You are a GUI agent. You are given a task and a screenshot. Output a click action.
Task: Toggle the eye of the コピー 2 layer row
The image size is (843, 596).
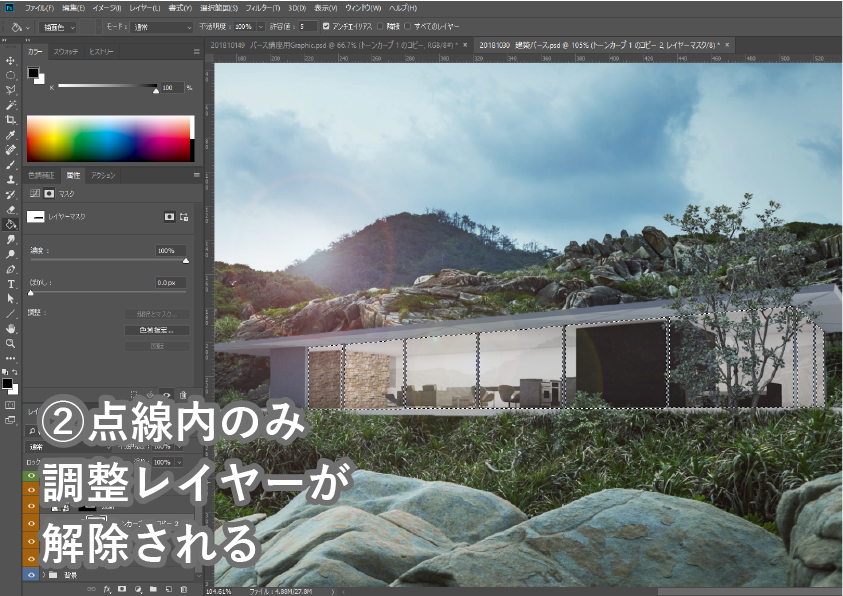(x=31, y=523)
